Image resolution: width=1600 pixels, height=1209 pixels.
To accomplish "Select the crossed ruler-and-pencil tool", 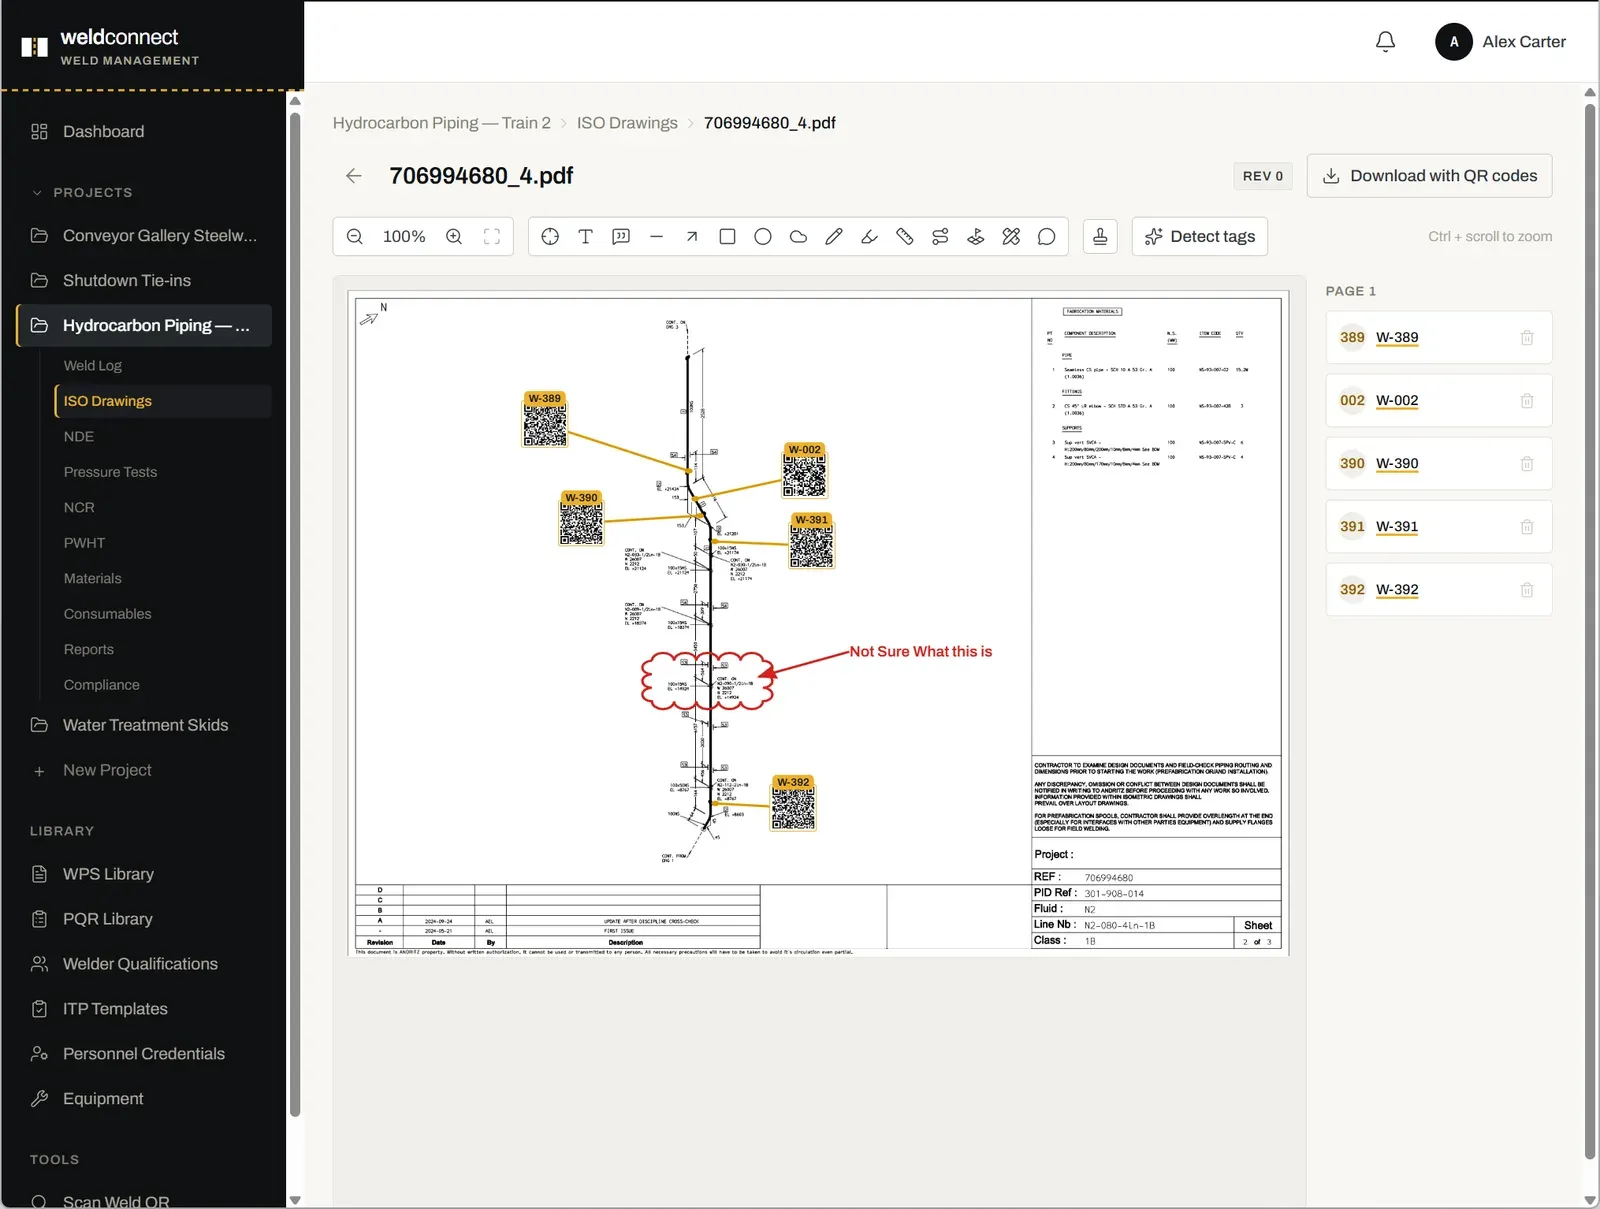I will point(1011,237).
